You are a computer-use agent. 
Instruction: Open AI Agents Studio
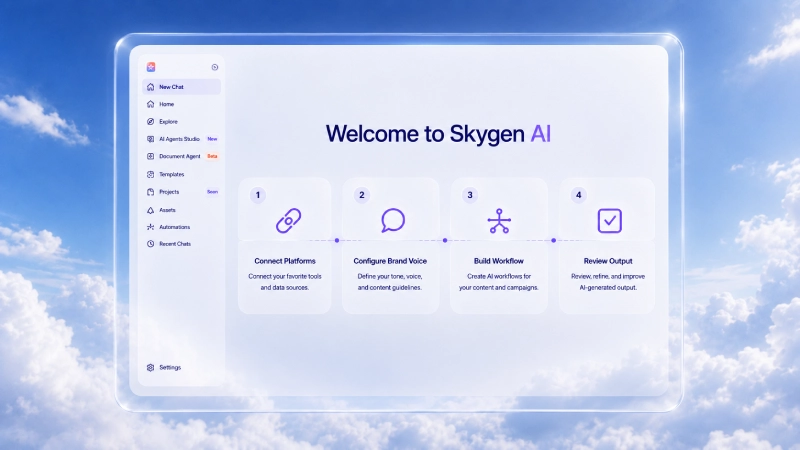[181, 139]
